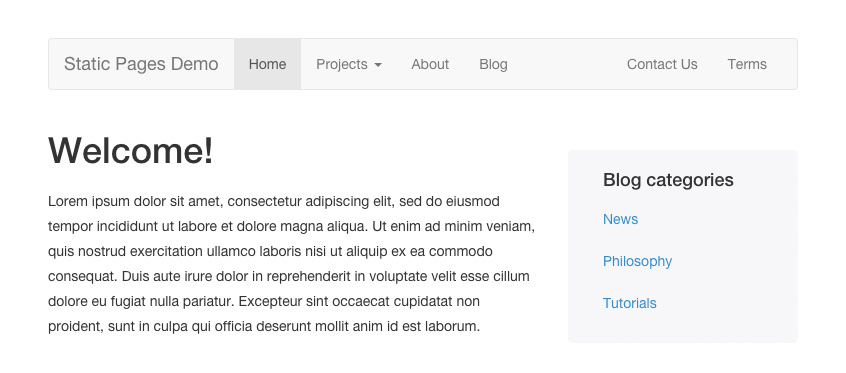
Task: Select the Philosophy category link
Action: coord(637,261)
